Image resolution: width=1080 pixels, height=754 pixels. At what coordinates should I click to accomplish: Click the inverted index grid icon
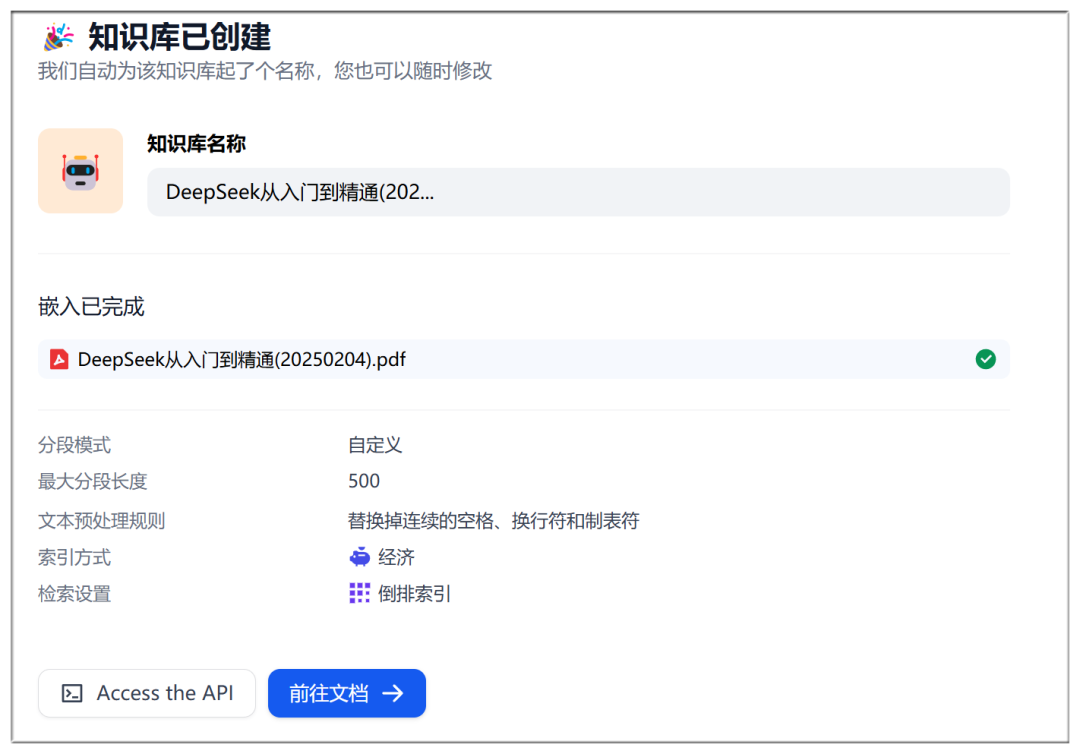360,593
